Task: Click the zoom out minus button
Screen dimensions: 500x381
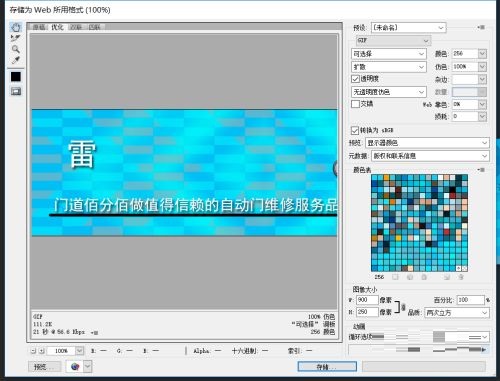Action: coord(33,351)
